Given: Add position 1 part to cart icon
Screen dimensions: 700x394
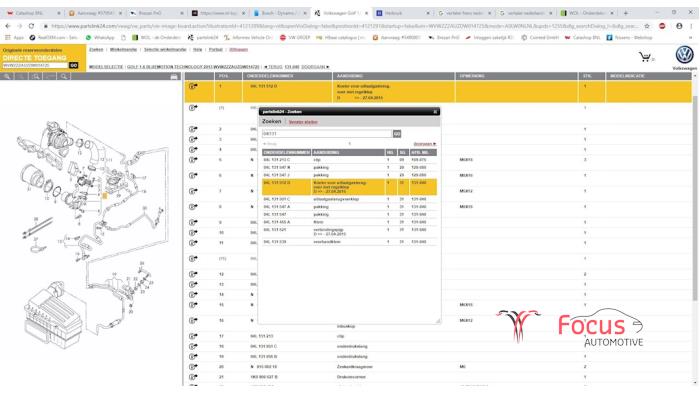Looking at the screenshot, I should pyautogui.click(x=193, y=86).
